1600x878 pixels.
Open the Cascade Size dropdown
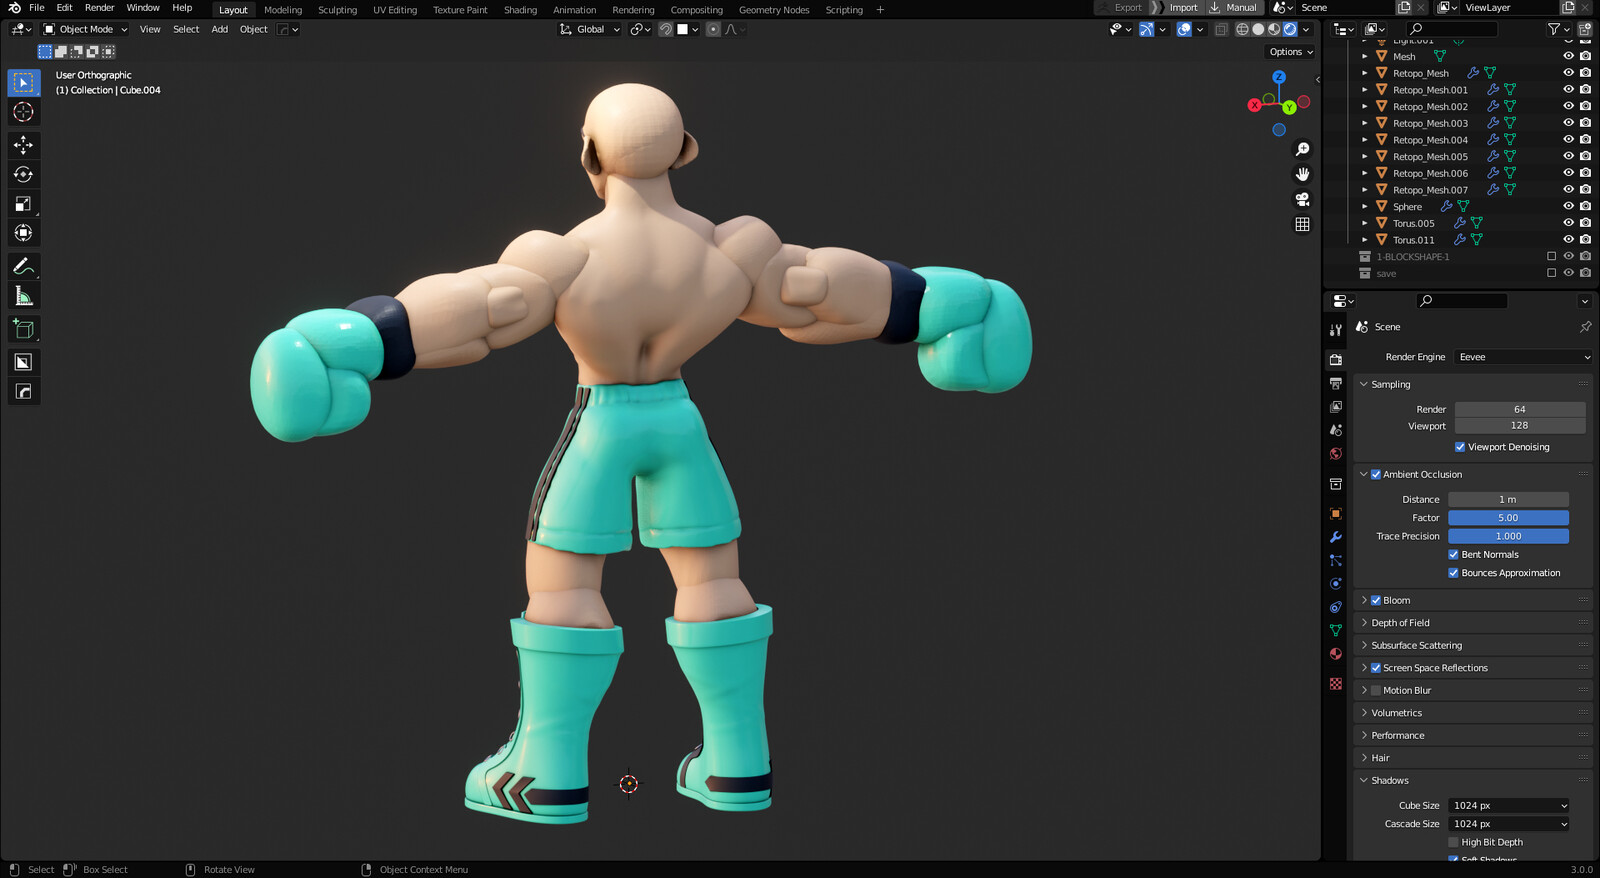coord(1509,824)
